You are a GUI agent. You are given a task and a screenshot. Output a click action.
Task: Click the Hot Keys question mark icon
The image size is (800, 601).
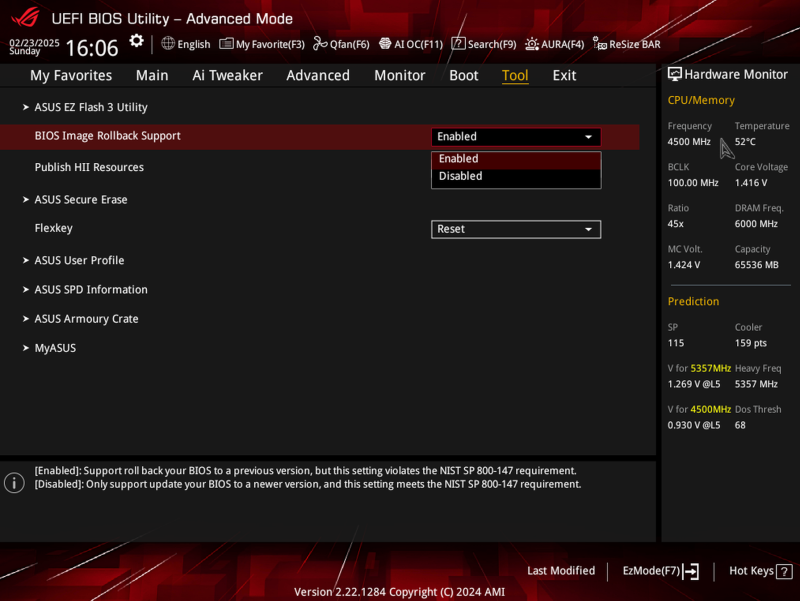(784, 571)
